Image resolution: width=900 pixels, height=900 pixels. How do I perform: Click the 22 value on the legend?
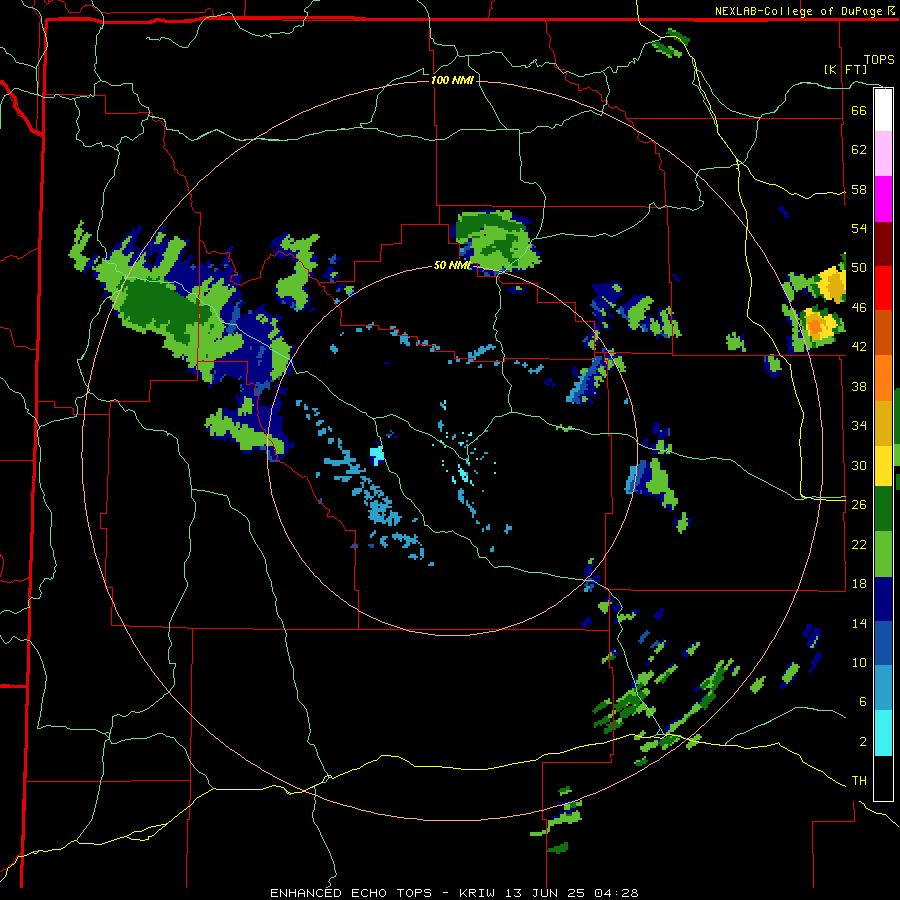click(859, 544)
